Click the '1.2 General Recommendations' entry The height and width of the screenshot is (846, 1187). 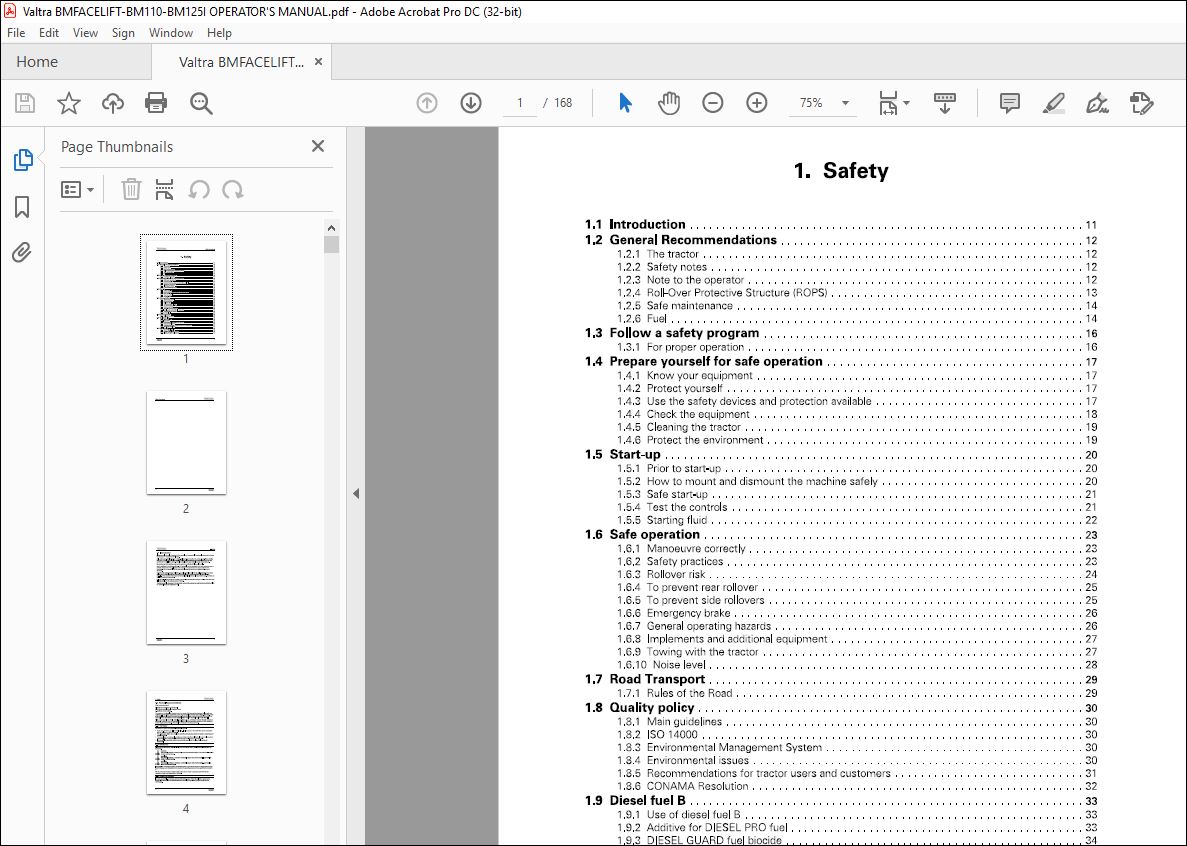840,240
